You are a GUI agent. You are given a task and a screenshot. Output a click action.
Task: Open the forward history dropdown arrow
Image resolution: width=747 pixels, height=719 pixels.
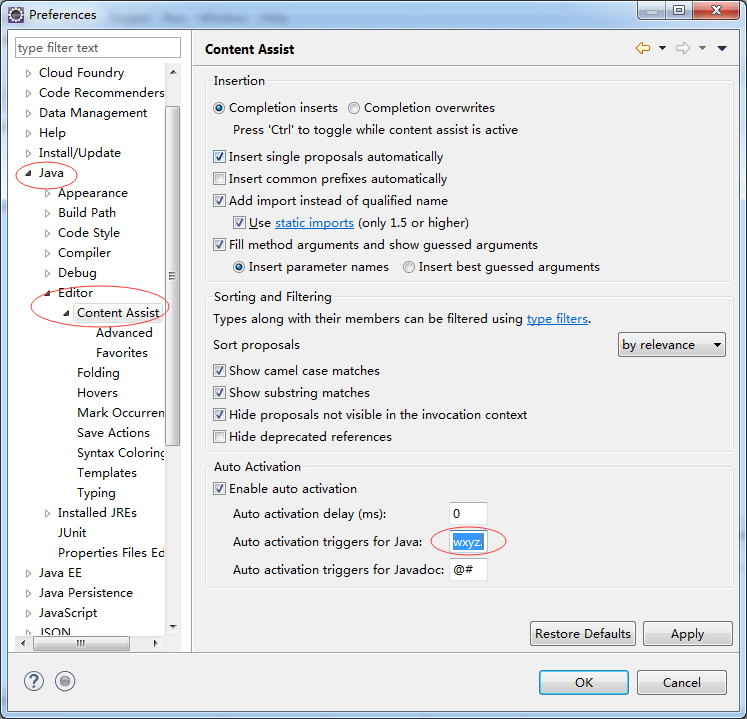(702, 48)
